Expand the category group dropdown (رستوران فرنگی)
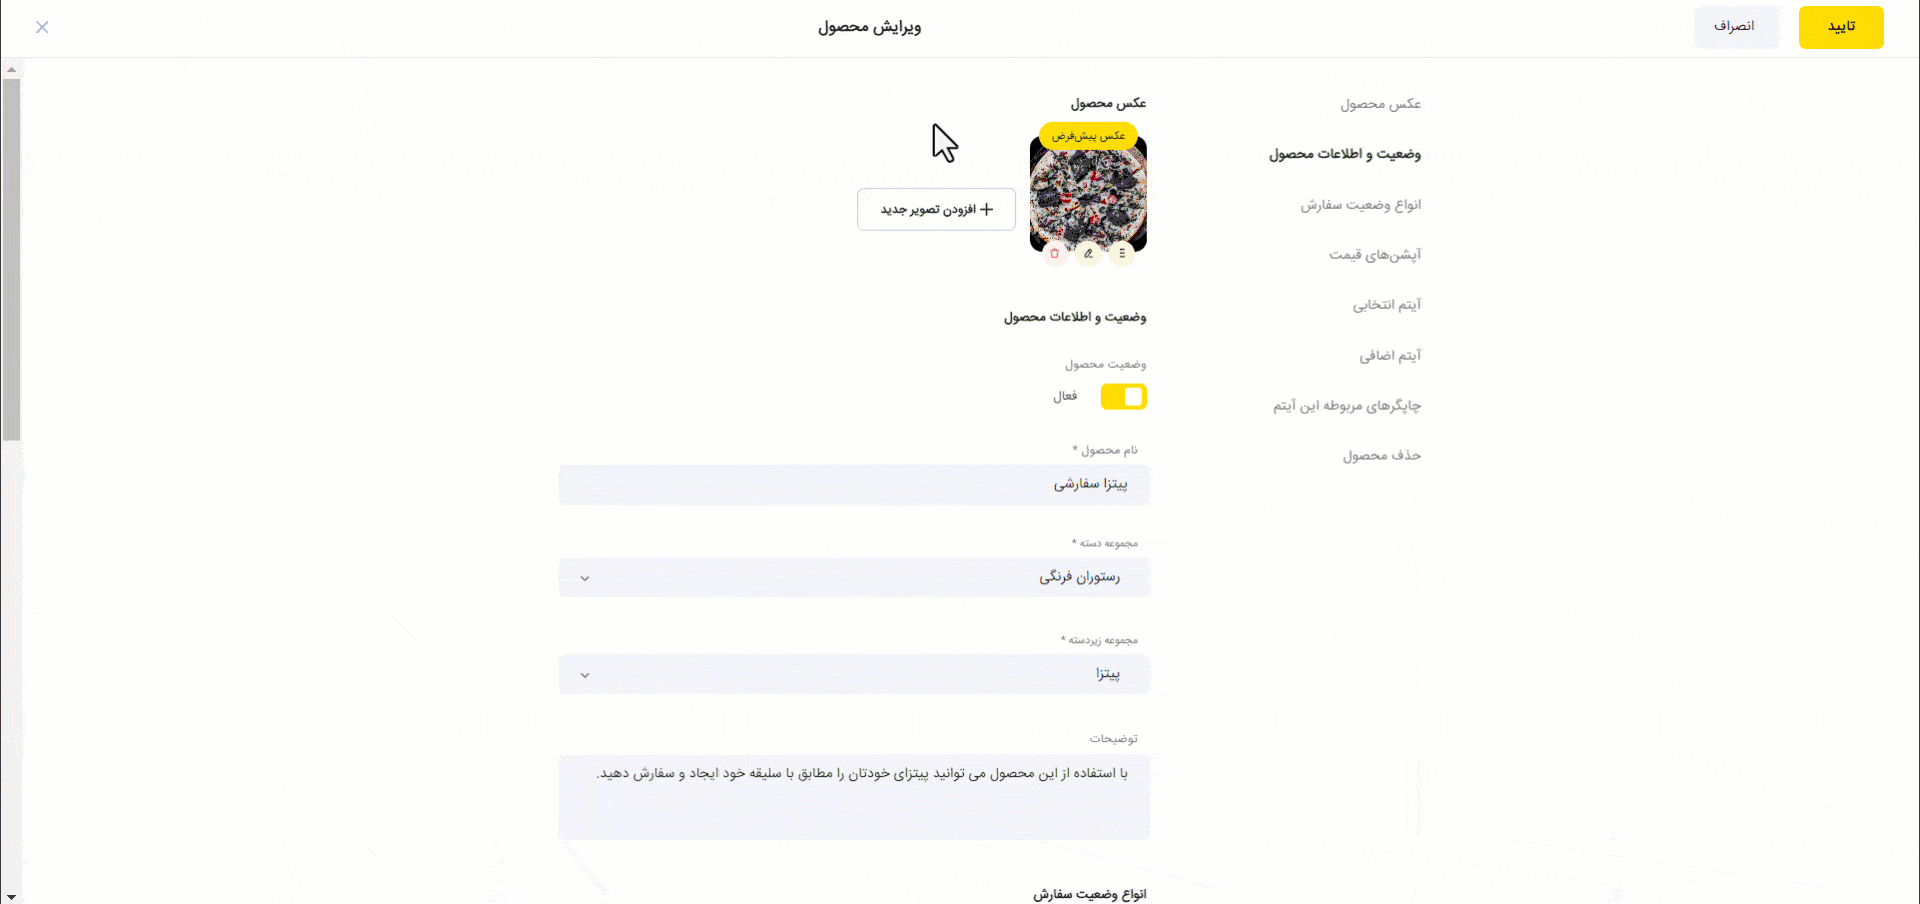The image size is (1920, 904). pos(854,577)
